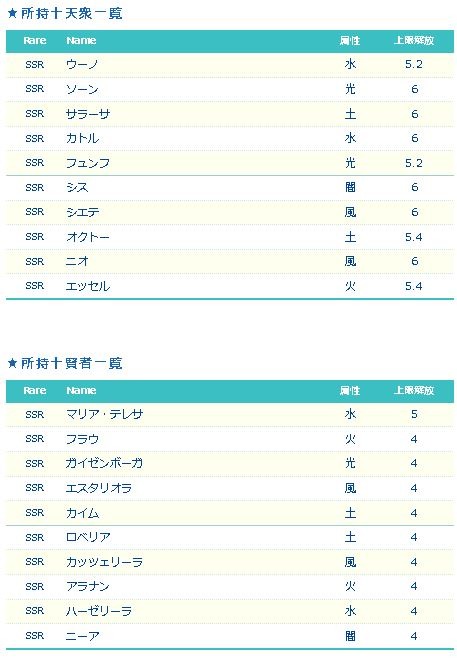This screenshot has width=457, height=661.
Task: Click the ソーン character name
Action: (x=82, y=89)
